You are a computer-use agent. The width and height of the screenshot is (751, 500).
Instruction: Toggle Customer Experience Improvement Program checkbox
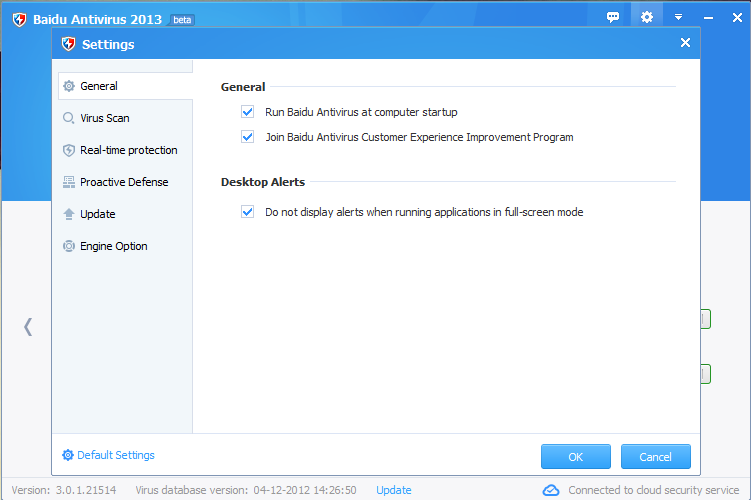(248, 137)
